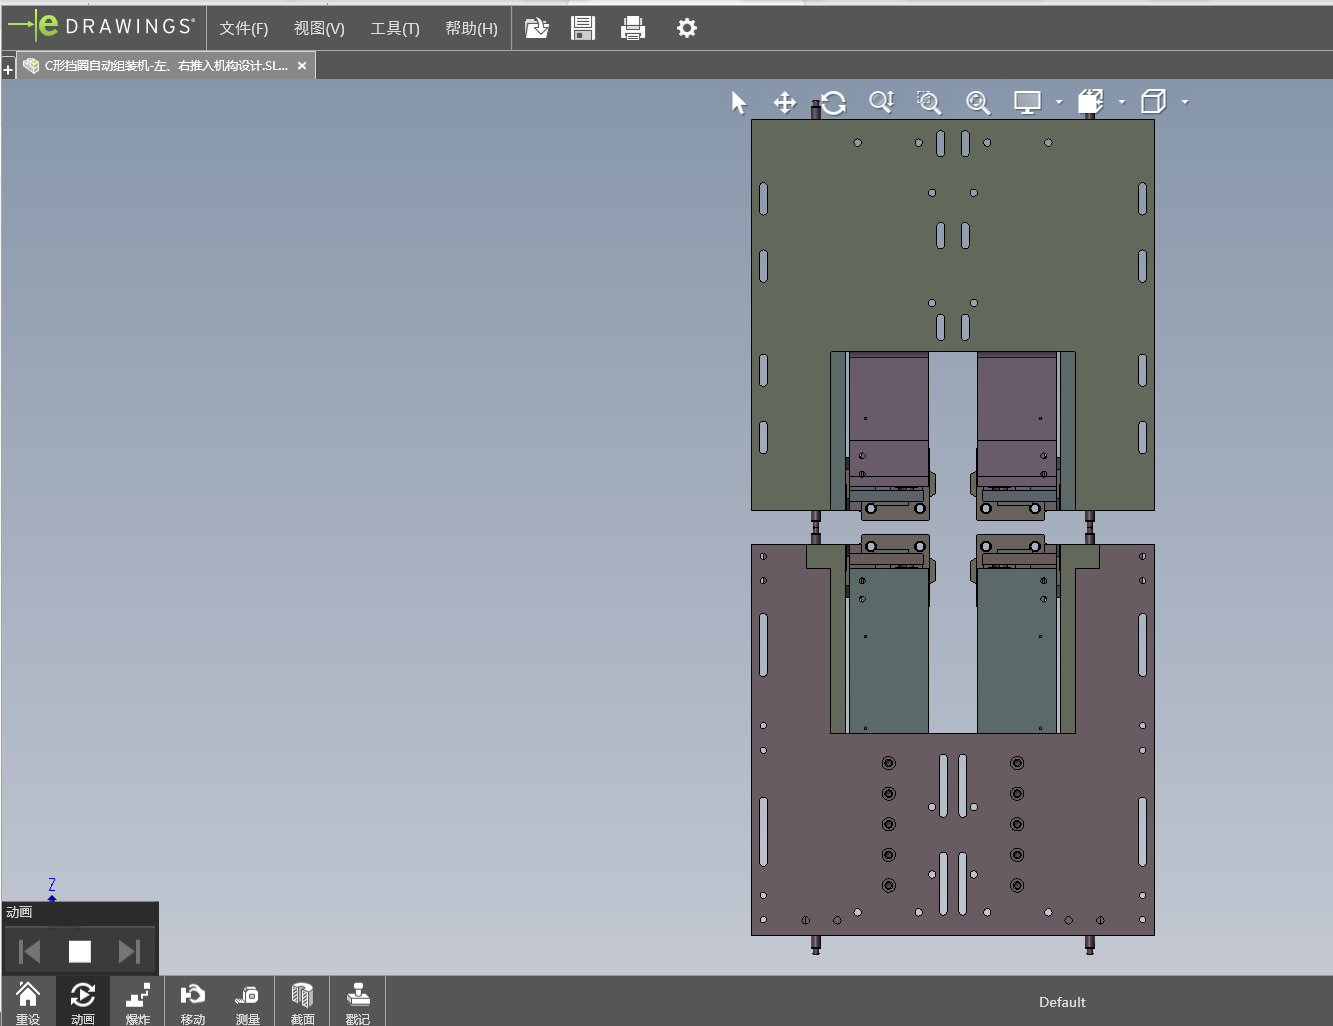Open the 工具(T) menu

(x=395, y=28)
